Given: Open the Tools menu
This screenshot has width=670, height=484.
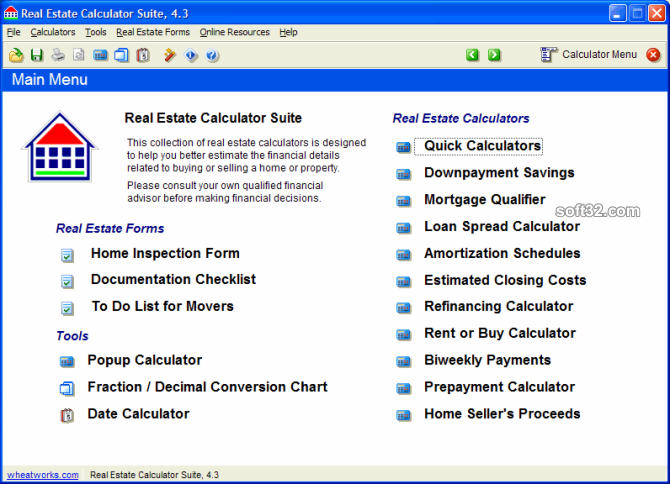Looking at the screenshot, I should [x=96, y=32].
